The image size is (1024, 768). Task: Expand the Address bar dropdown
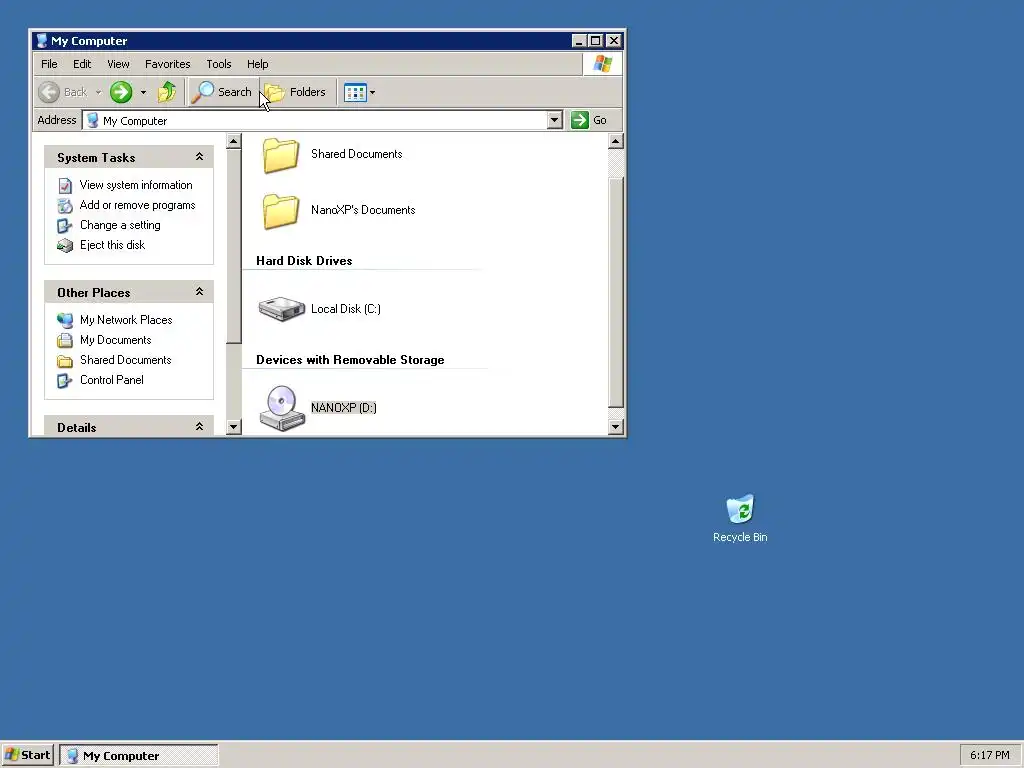click(x=554, y=120)
